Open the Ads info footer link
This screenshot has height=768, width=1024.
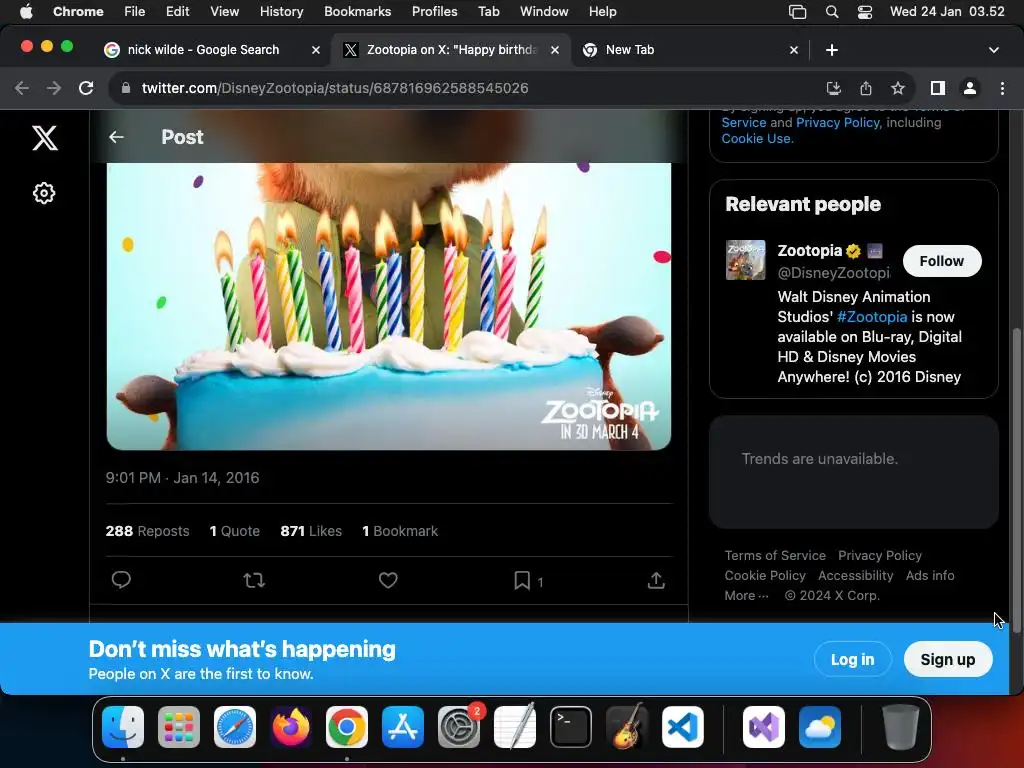[930, 575]
